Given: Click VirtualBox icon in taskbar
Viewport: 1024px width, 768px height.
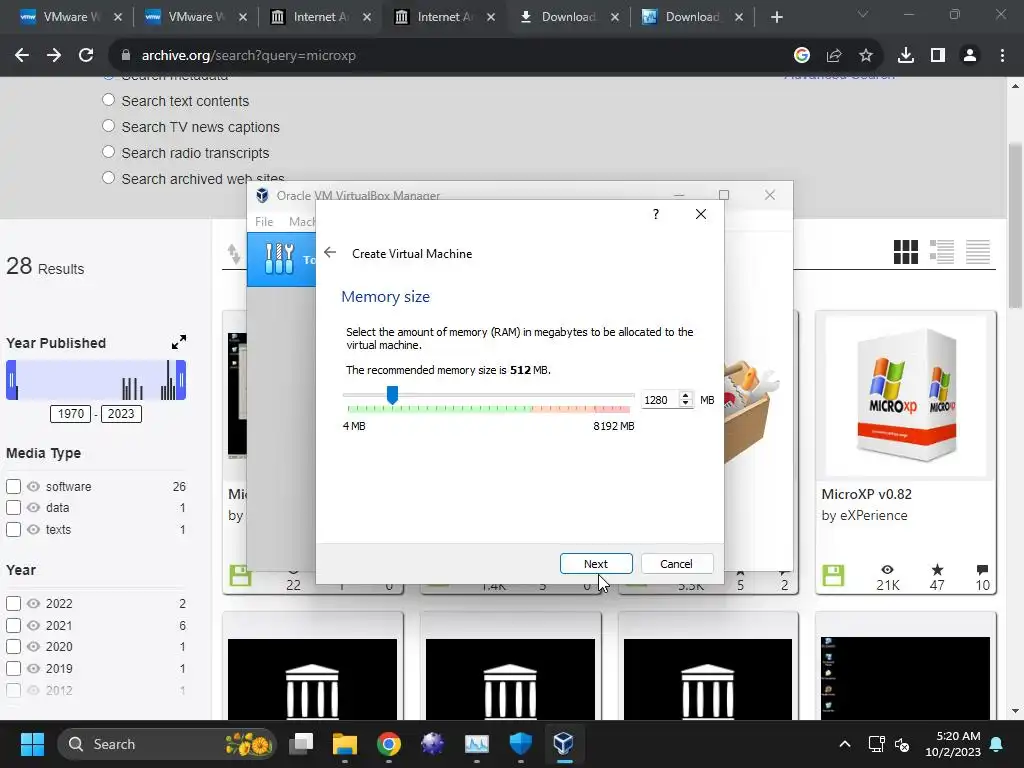Looking at the screenshot, I should 564,744.
